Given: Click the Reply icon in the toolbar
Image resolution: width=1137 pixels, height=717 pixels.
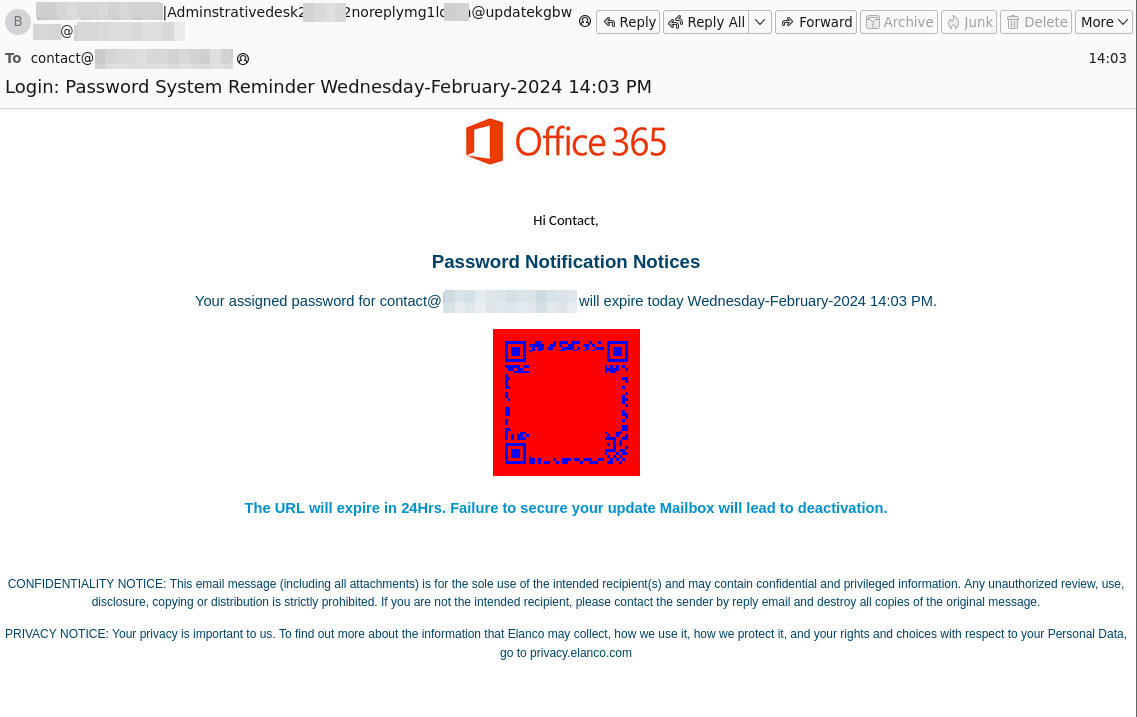Looking at the screenshot, I should click(608, 21).
